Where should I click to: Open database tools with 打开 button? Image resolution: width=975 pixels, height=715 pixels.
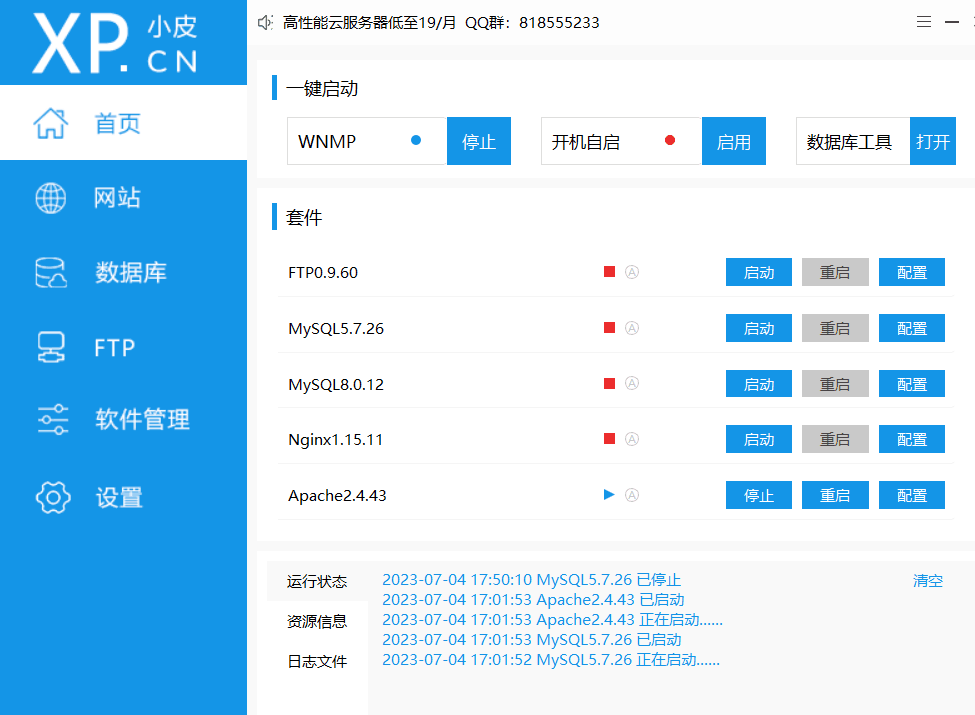click(x=933, y=141)
